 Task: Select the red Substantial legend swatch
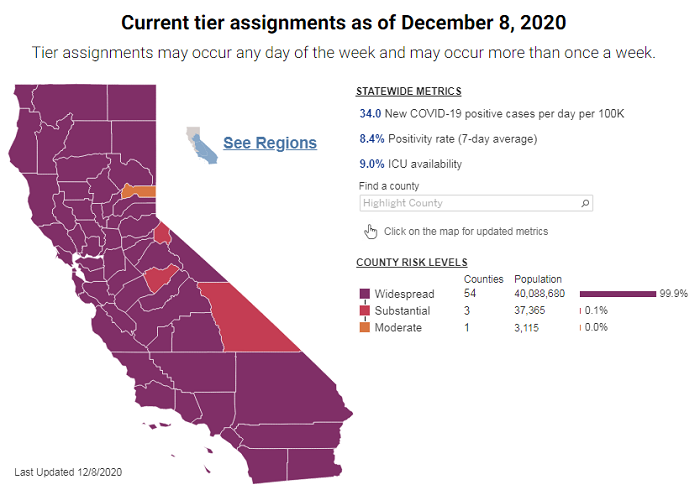pyautogui.click(x=364, y=311)
